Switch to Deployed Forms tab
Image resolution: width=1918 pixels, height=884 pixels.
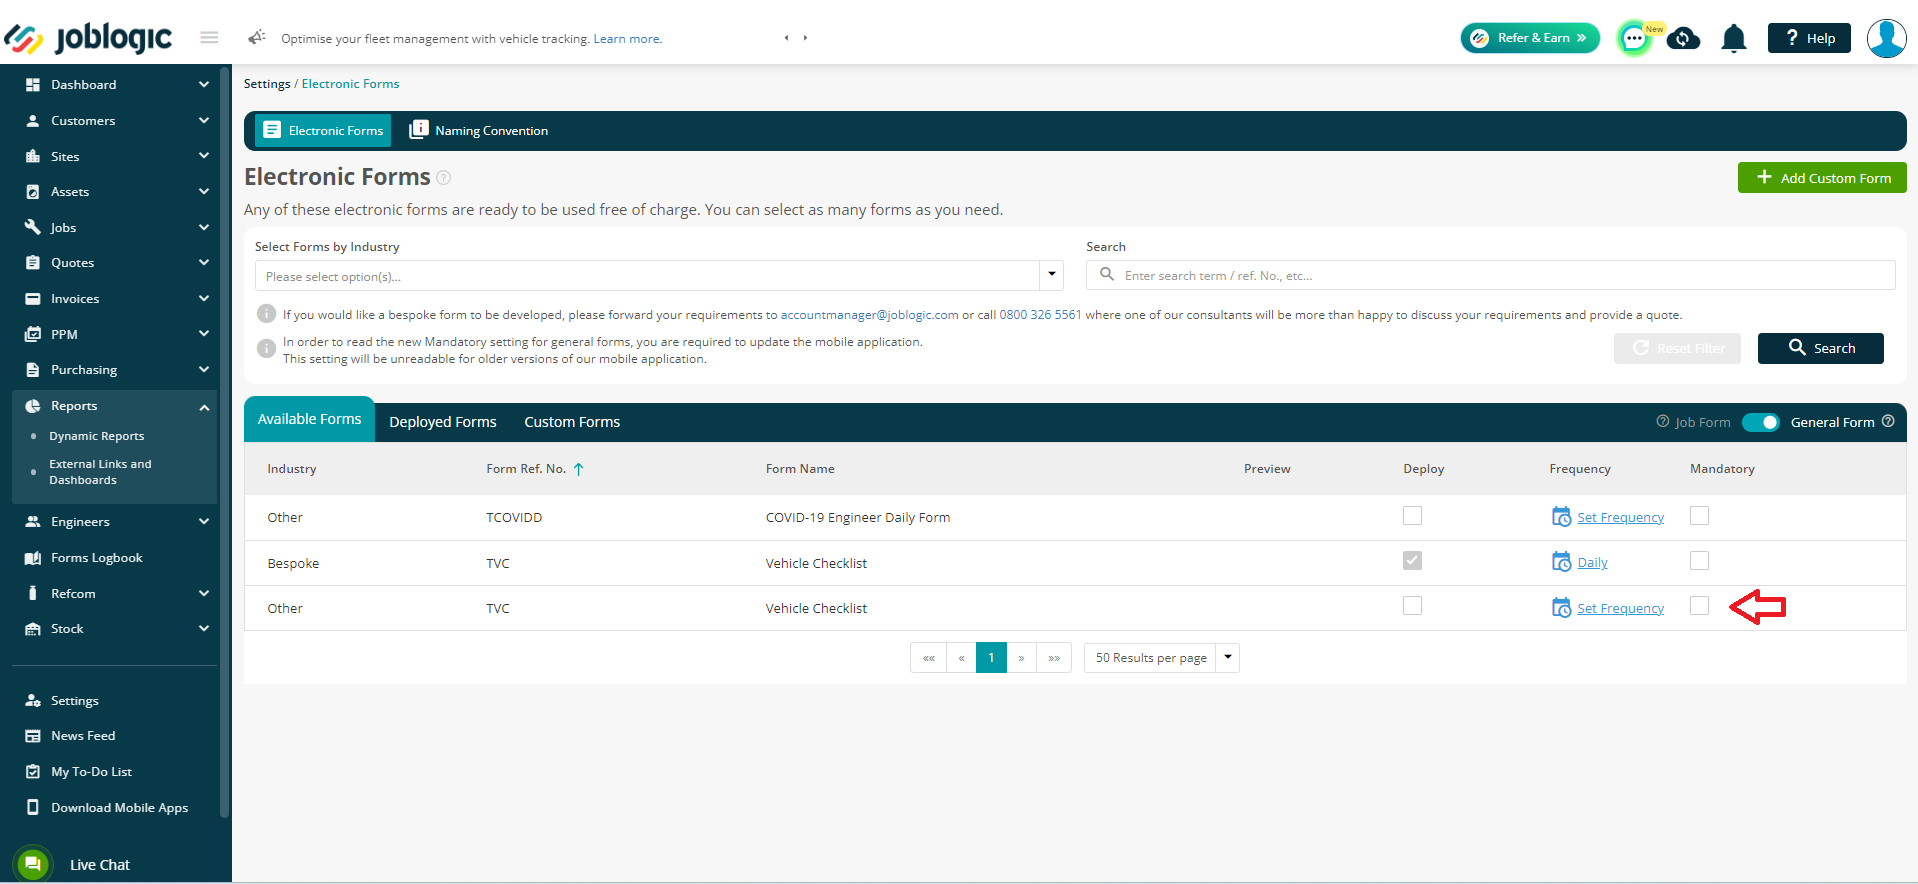point(443,422)
